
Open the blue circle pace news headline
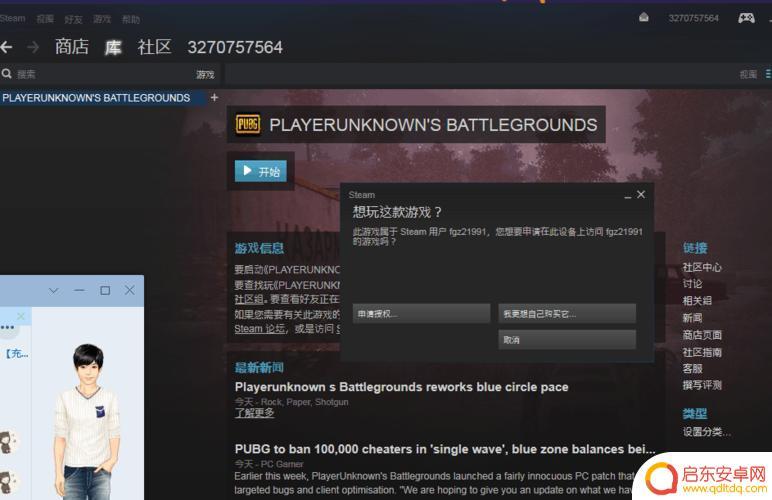[401, 387]
